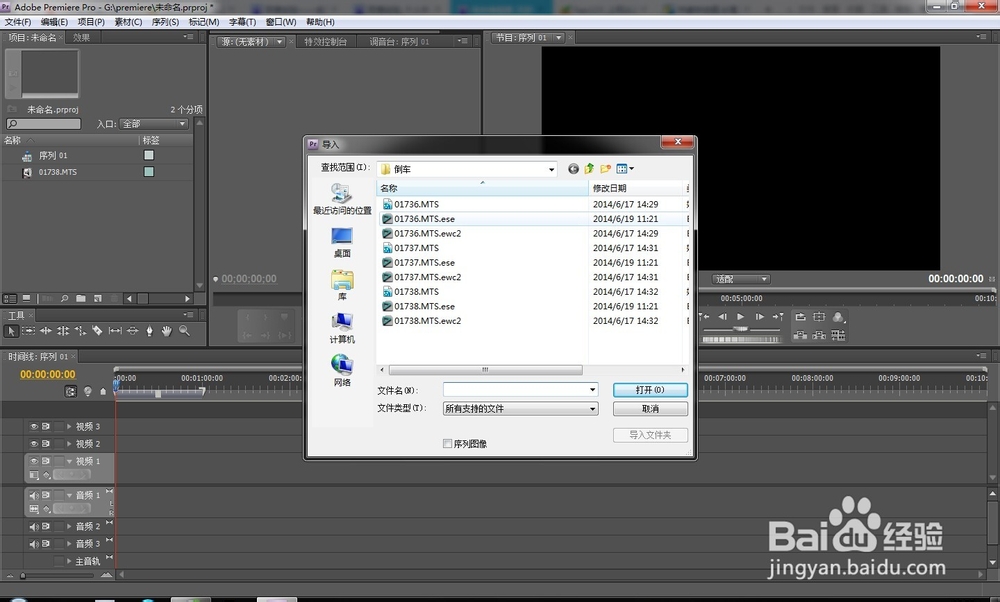Select the Rolling Edit tool
This screenshot has height=602, width=1000.
63,331
